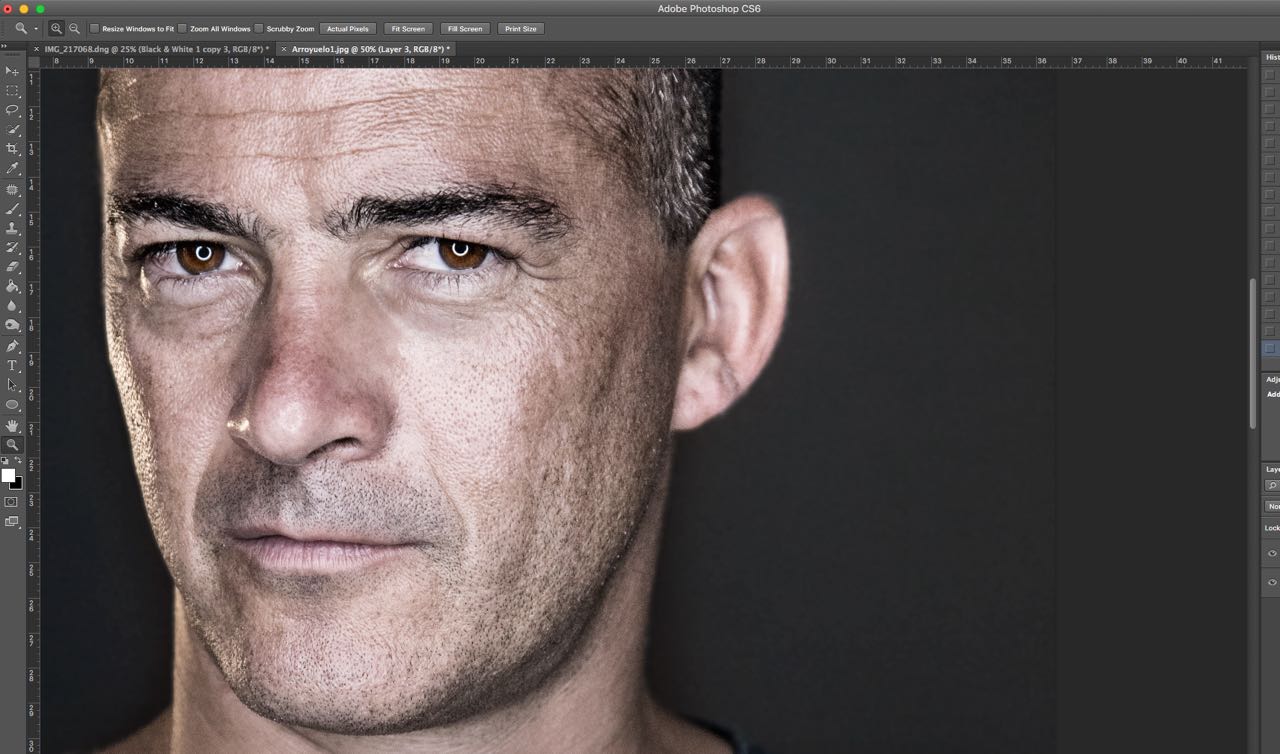Swap foreground and background colors
This screenshot has width=1280, height=754.
tap(18, 461)
